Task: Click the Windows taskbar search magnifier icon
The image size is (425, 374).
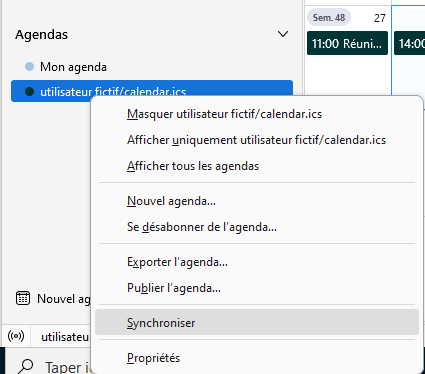Action: 25,367
